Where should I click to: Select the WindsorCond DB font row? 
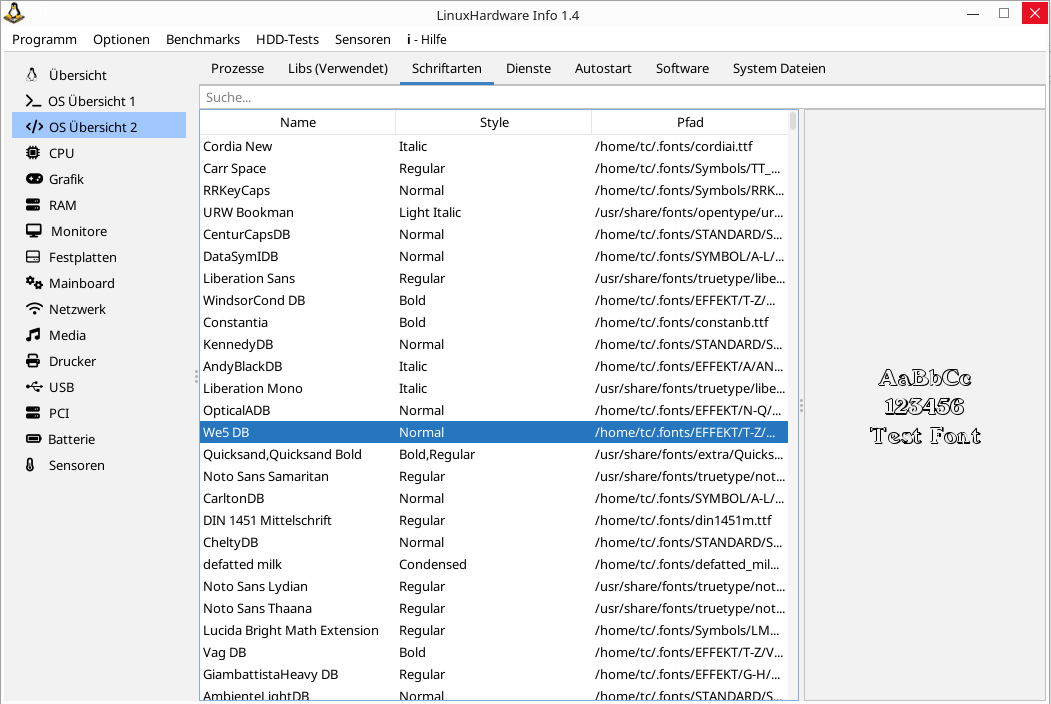(494, 300)
